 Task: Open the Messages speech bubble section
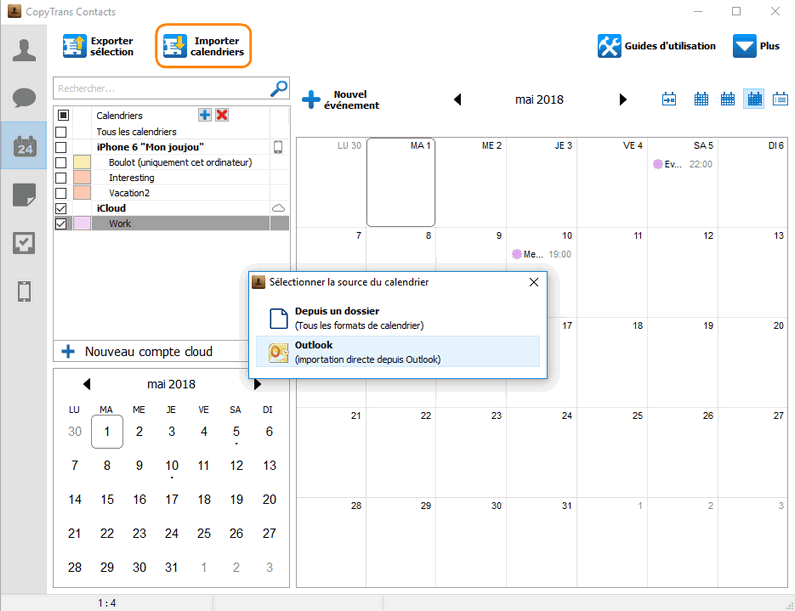pos(24,97)
